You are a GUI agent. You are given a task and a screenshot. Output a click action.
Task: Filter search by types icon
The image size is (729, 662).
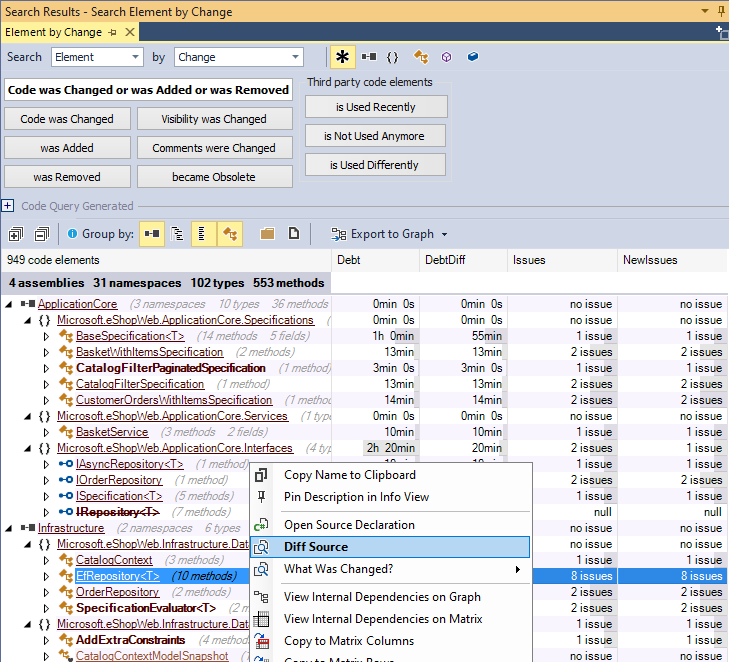click(x=421, y=57)
